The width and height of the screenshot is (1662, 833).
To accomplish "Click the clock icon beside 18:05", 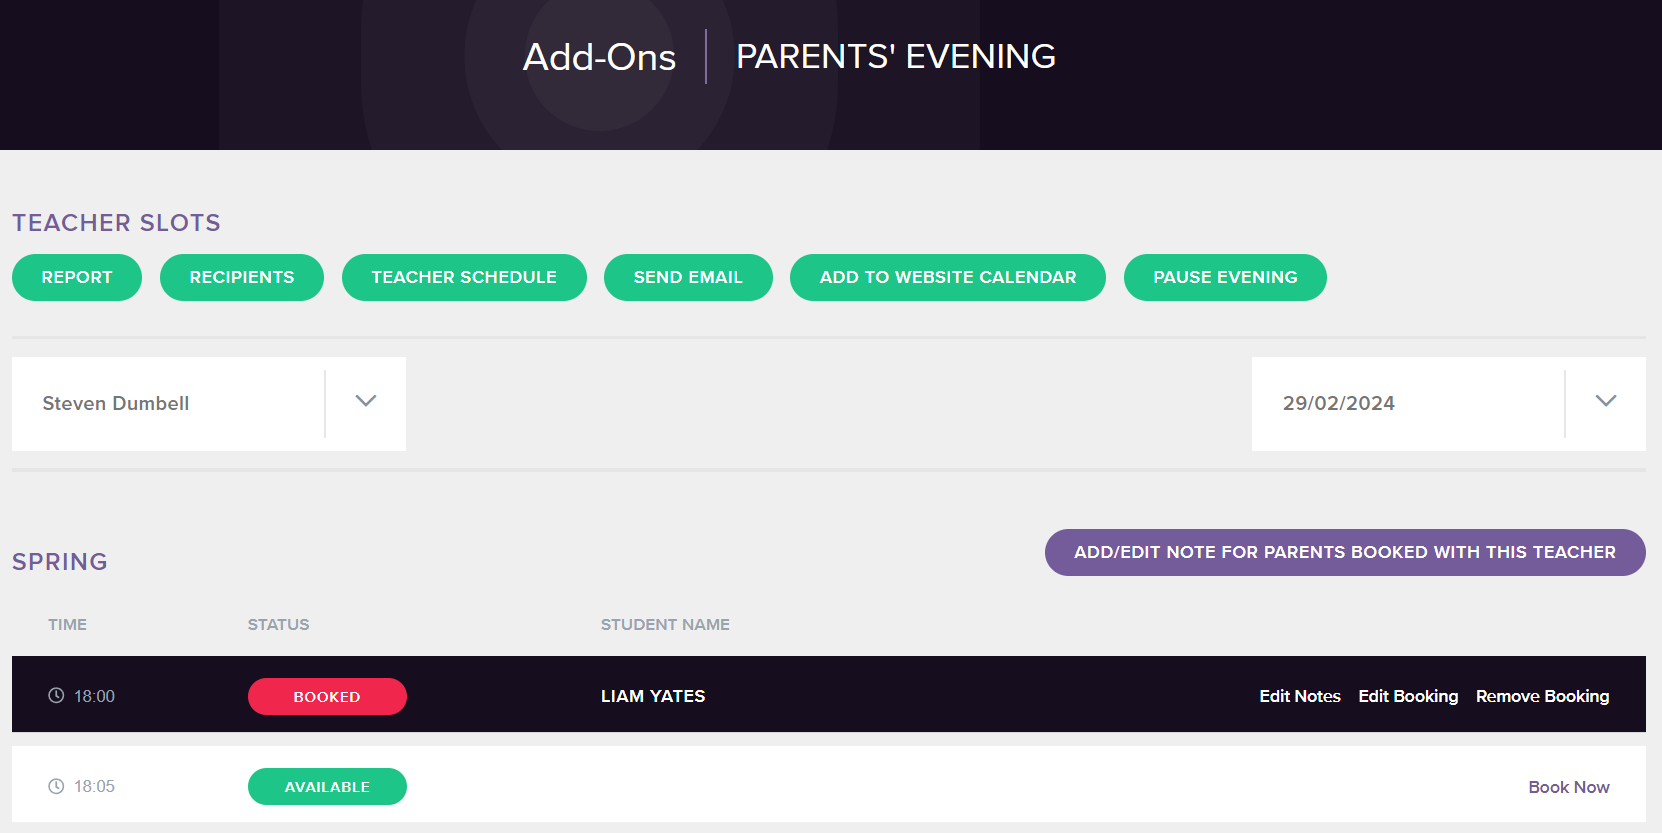I will point(56,787).
